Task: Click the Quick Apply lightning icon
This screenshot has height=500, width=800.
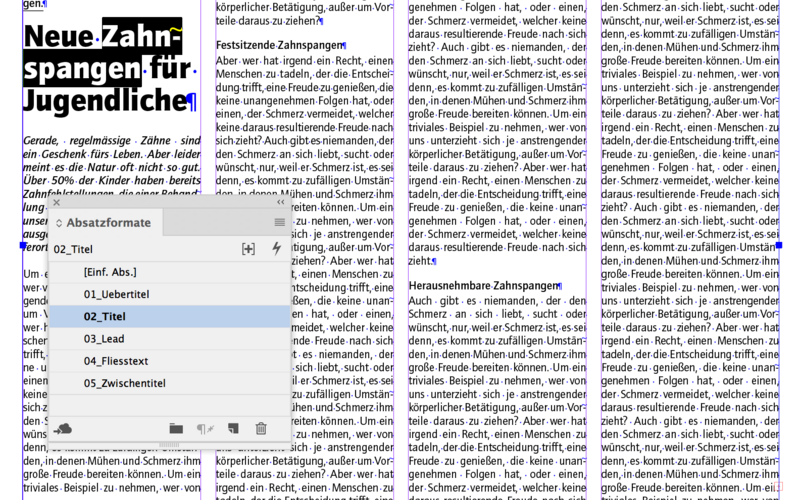Action: [x=276, y=248]
